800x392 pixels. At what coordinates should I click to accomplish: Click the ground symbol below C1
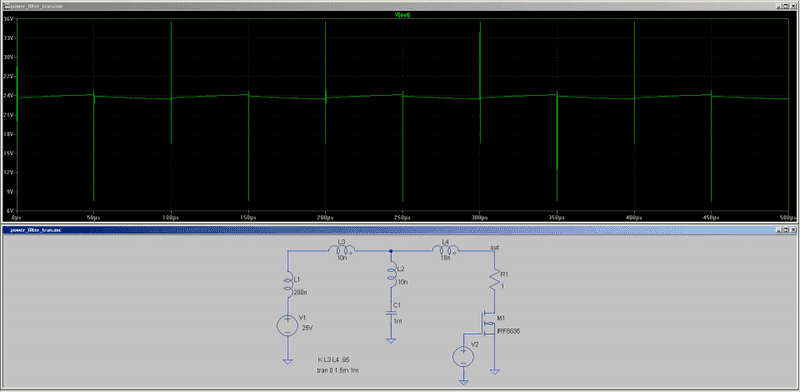tap(391, 340)
